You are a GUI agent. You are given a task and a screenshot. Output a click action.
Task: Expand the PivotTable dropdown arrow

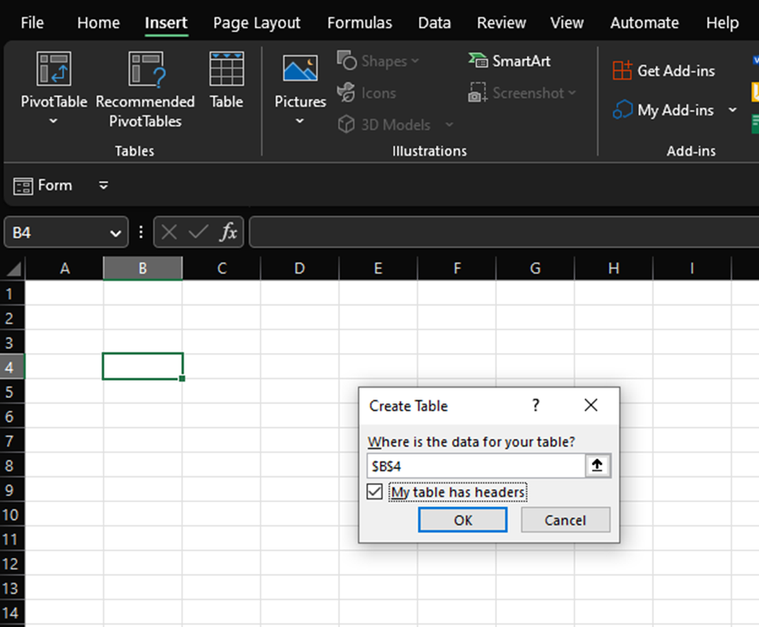[x=54, y=121]
